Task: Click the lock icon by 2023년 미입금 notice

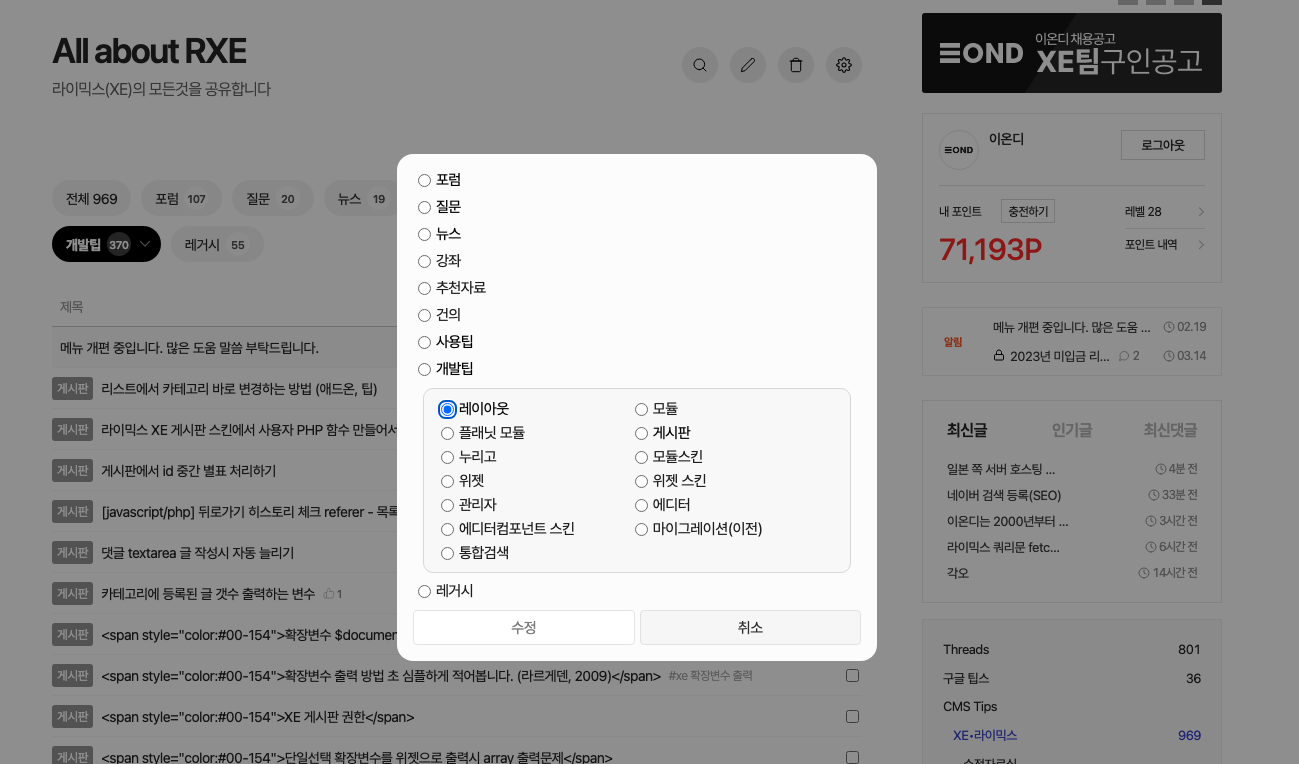Action: coord(999,355)
